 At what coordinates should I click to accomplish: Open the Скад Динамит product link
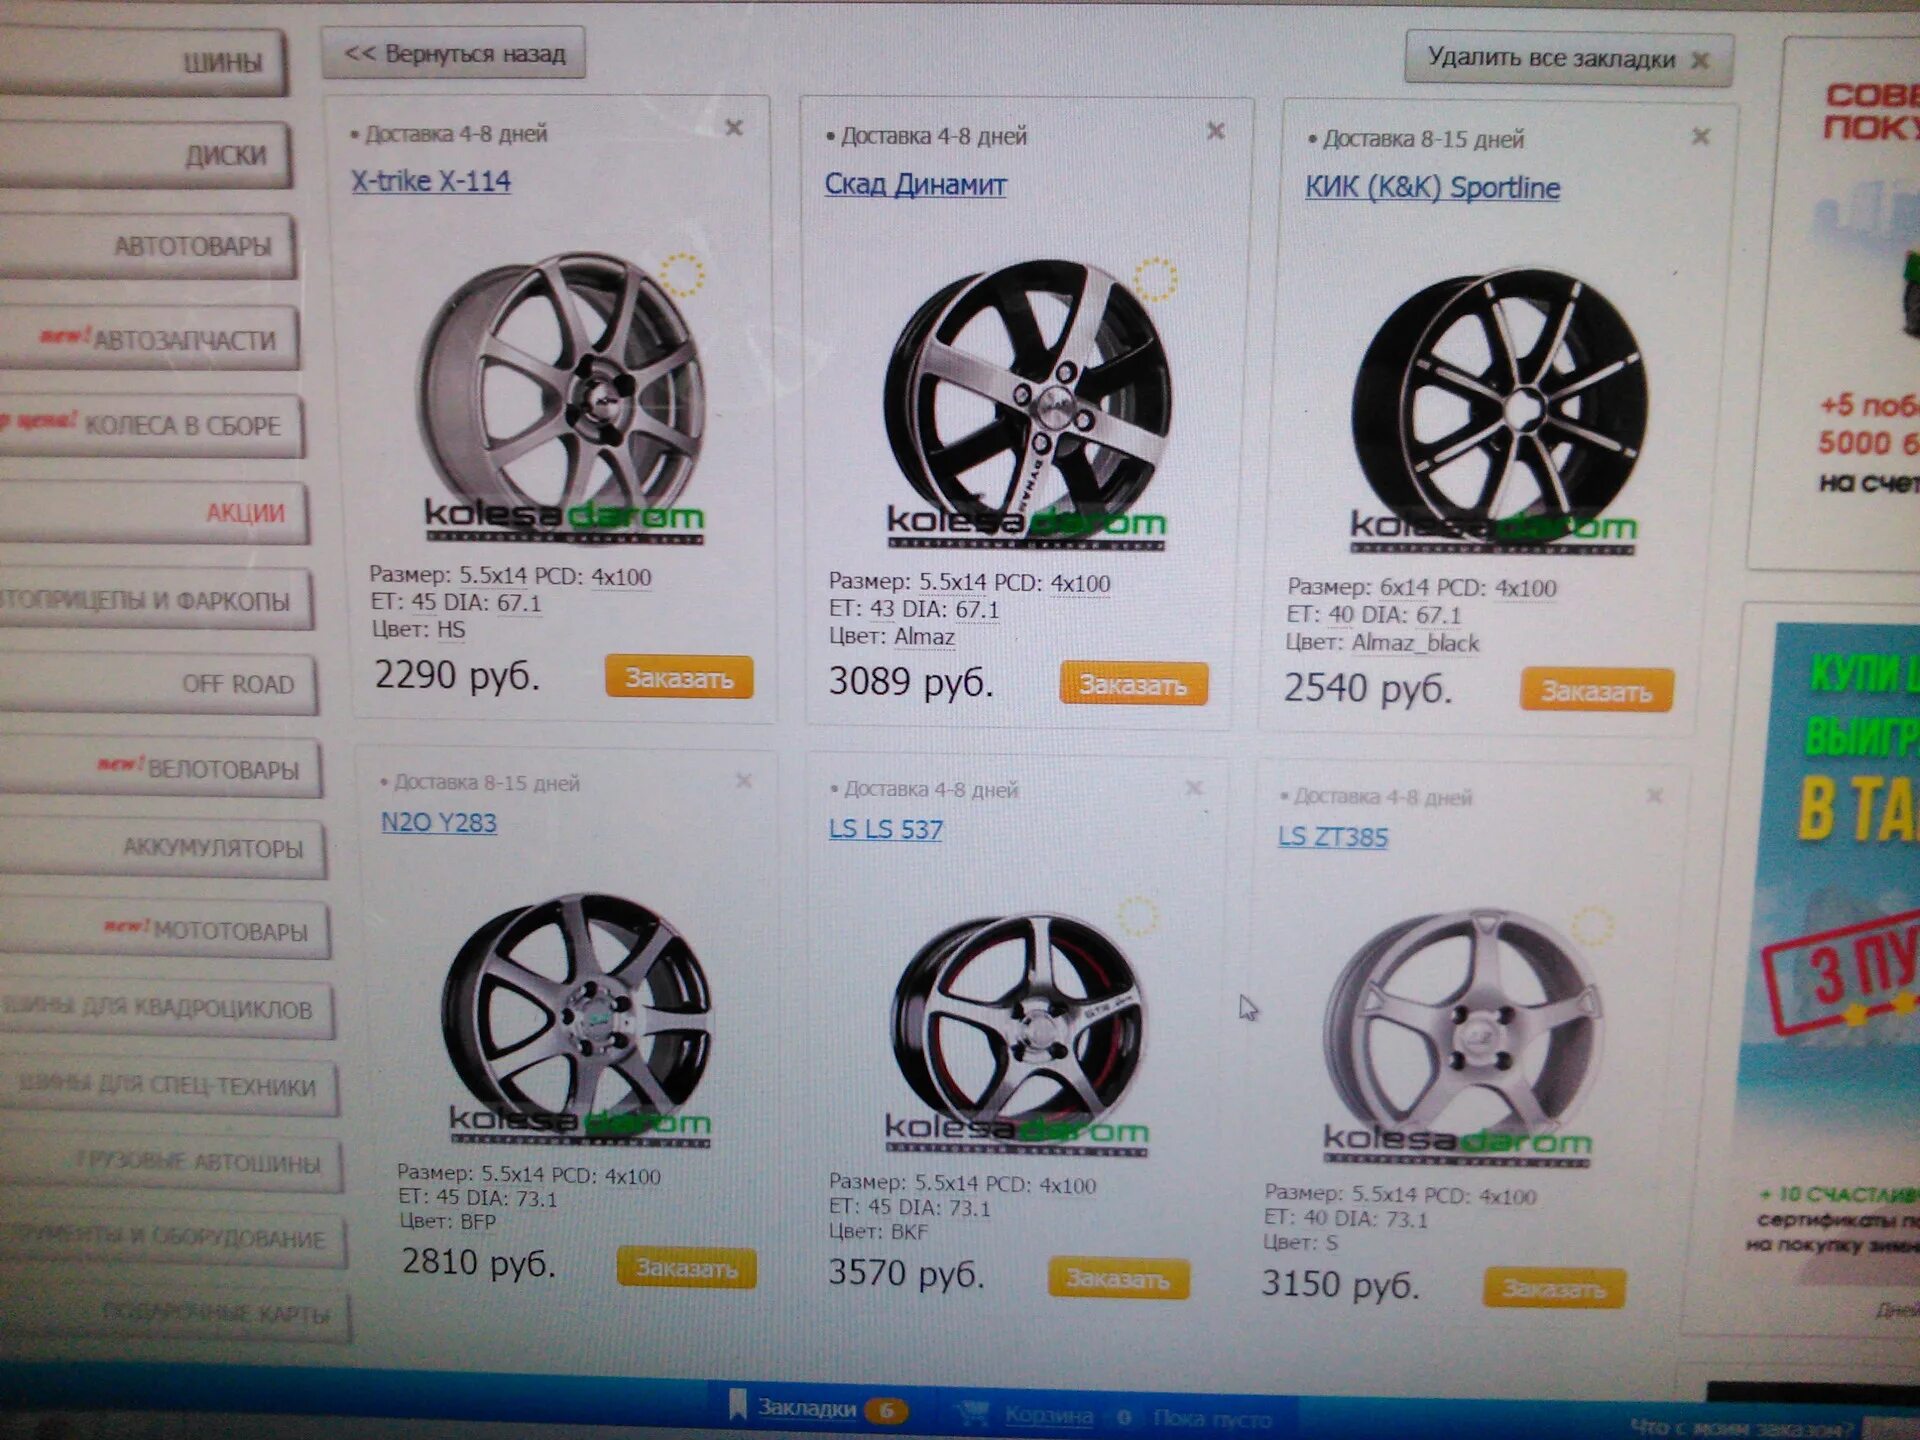tap(915, 185)
